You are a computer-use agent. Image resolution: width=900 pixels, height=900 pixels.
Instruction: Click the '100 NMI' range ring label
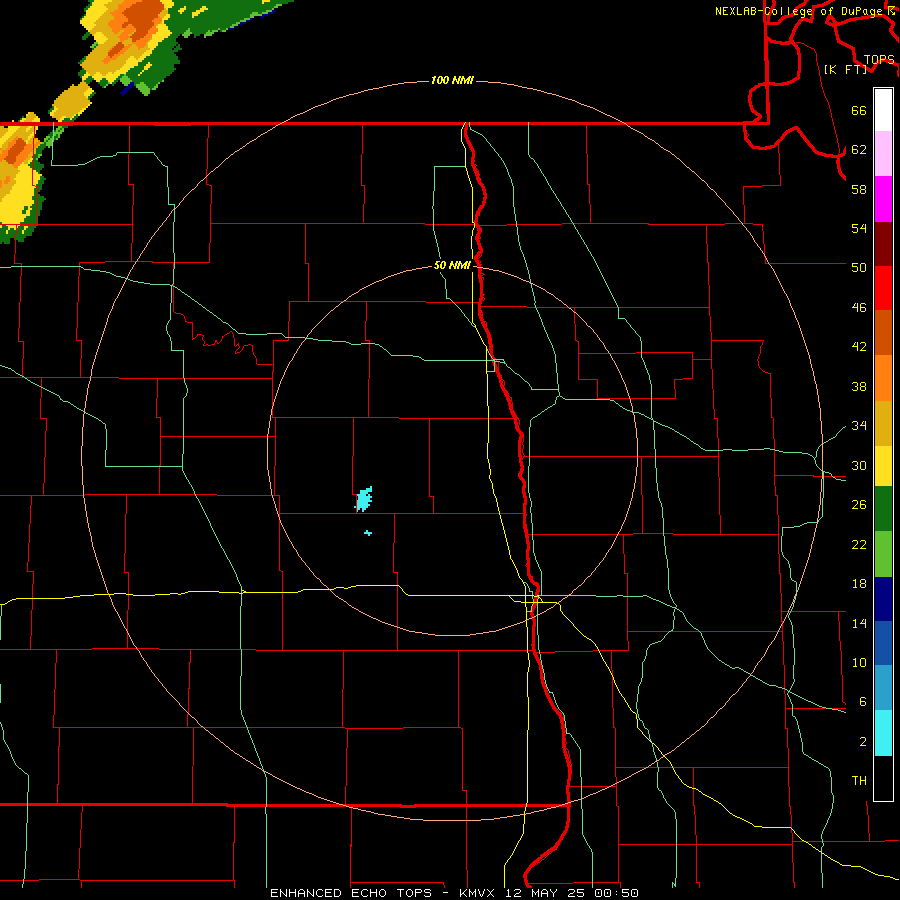point(452,80)
